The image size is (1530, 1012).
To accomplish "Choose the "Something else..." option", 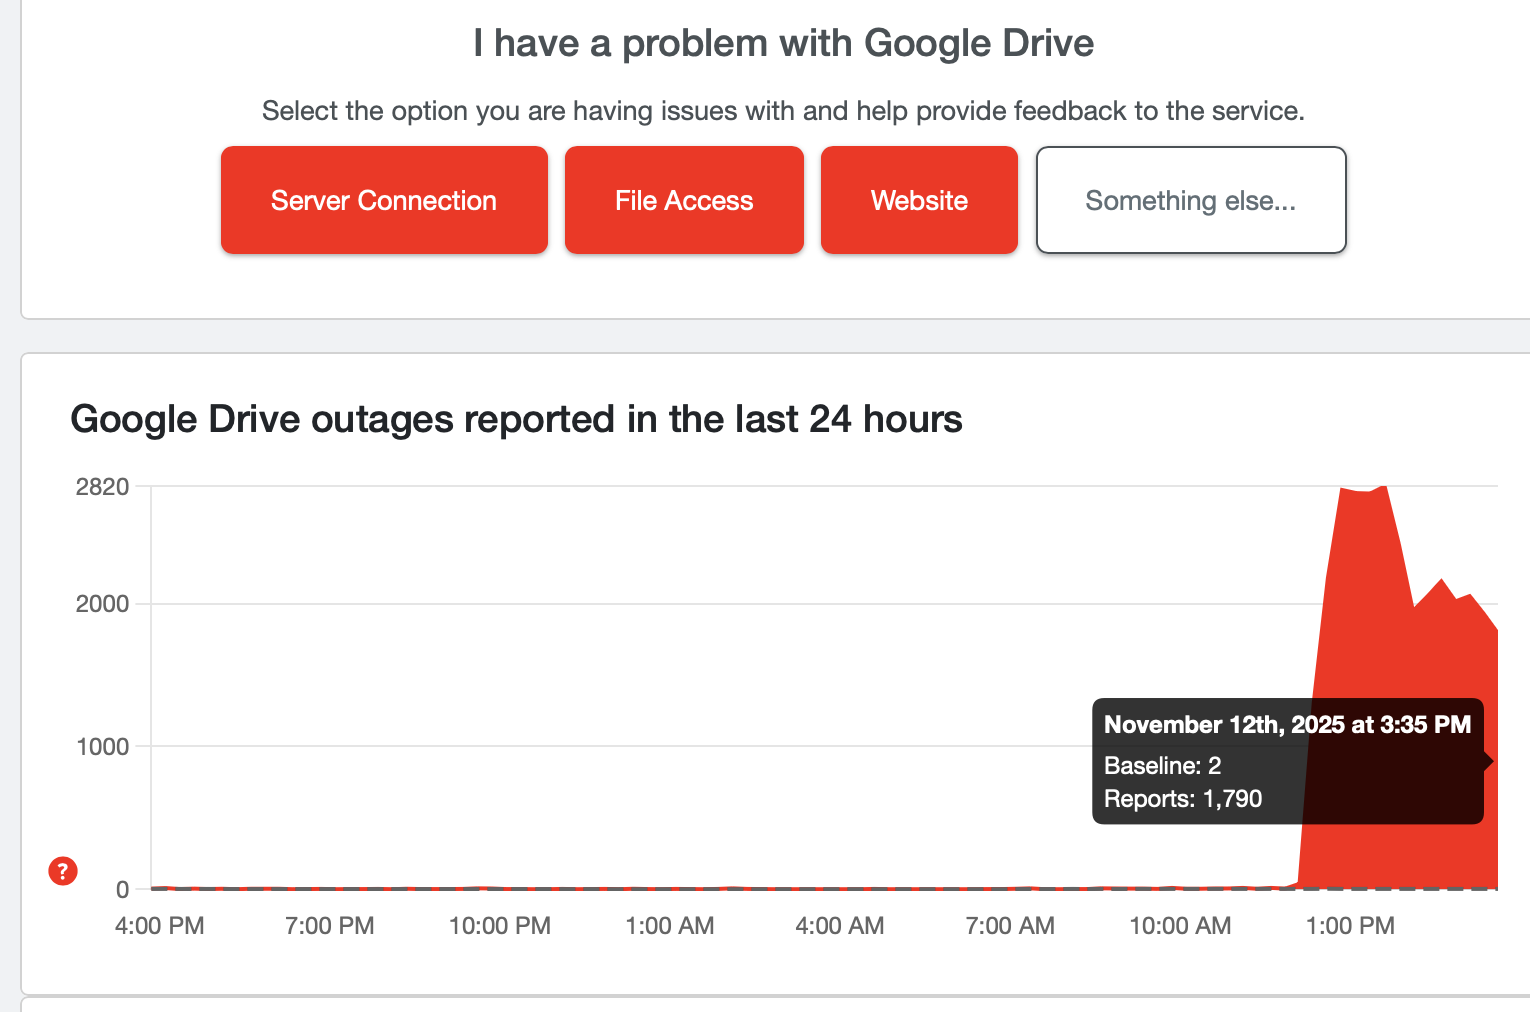I will pyautogui.click(x=1190, y=199).
